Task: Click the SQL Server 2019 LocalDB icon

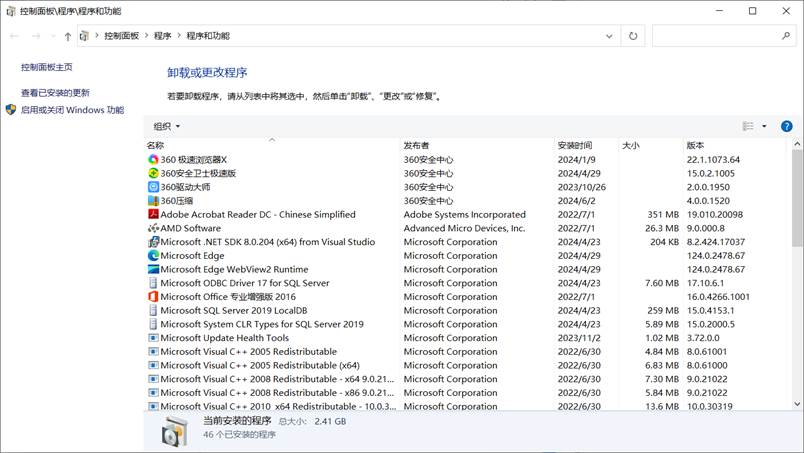Action: (153, 310)
